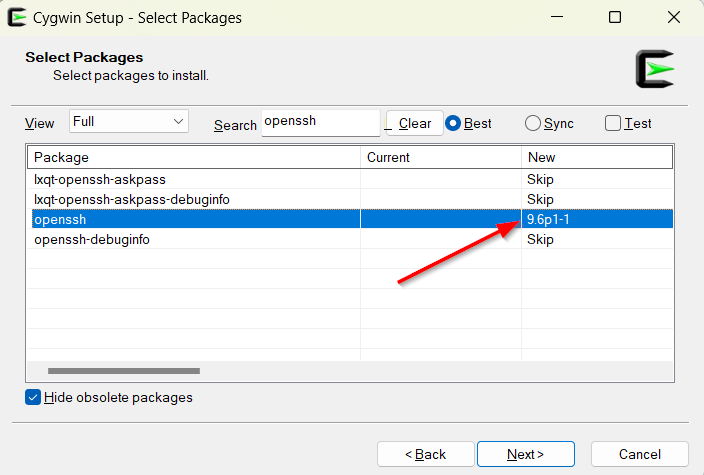The width and height of the screenshot is (704, 475).
Task: Cancel the Cygwin setup
Action: (x=639, y=454)
